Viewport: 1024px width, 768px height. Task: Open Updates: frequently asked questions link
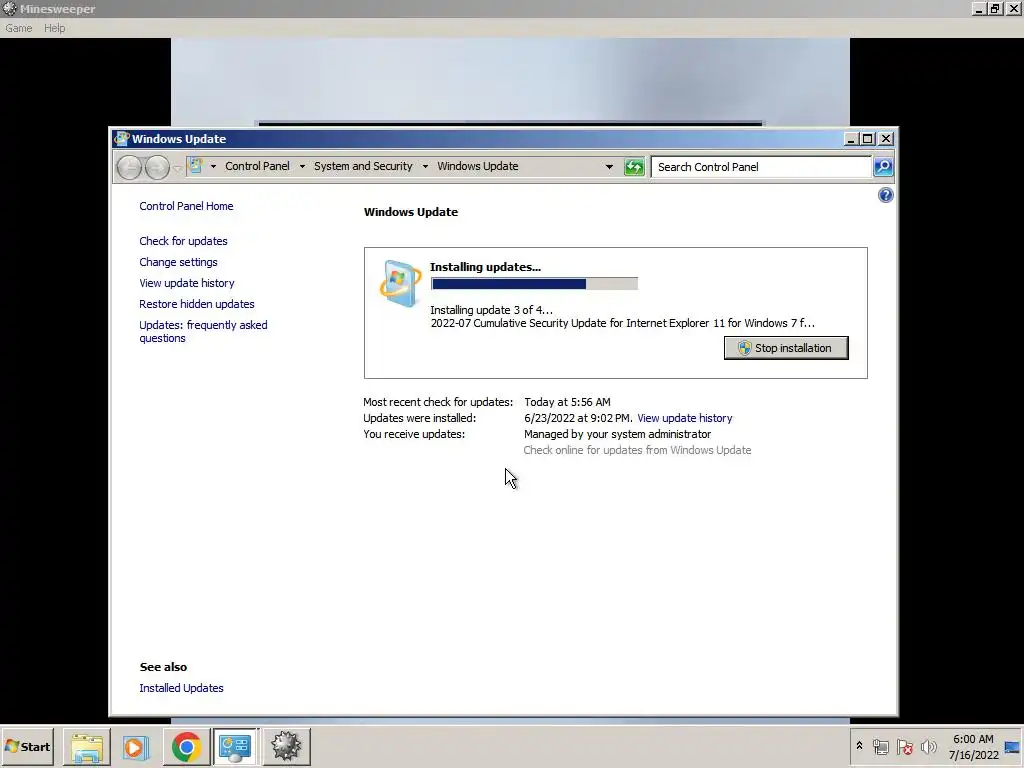click(x=203, y=332)
